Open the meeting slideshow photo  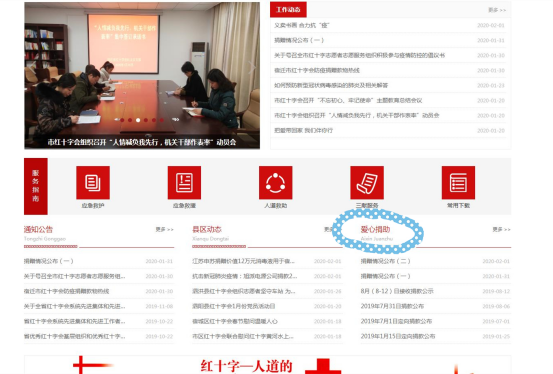tap(142, 75)
